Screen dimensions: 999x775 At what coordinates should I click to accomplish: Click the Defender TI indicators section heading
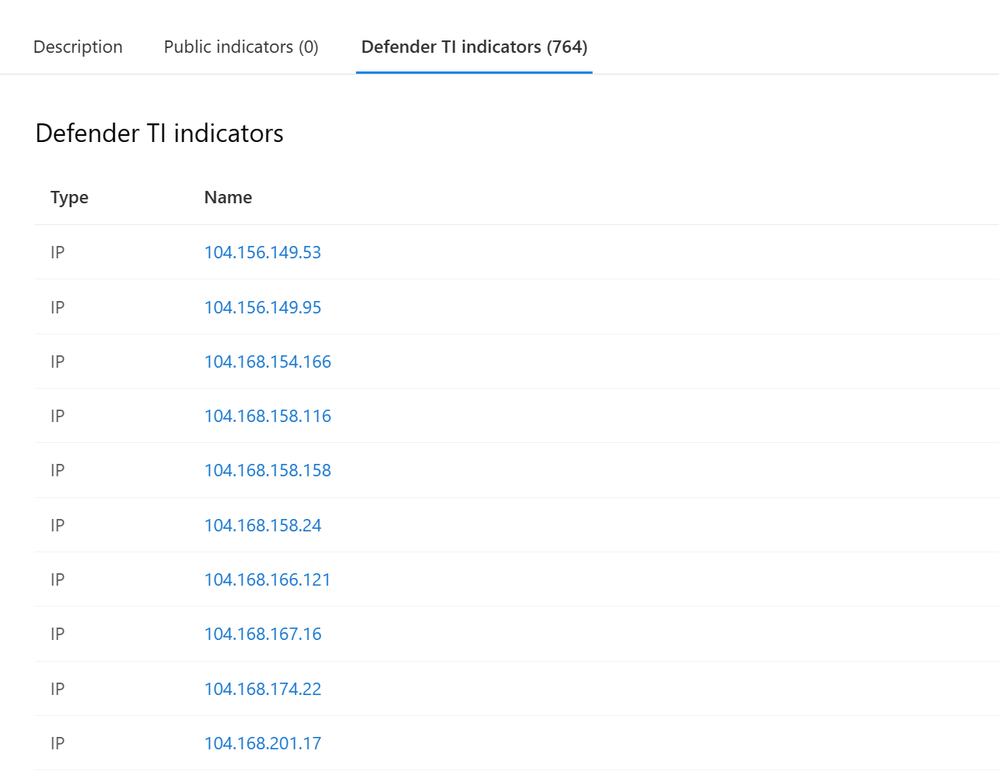click(x=159, y=133)
